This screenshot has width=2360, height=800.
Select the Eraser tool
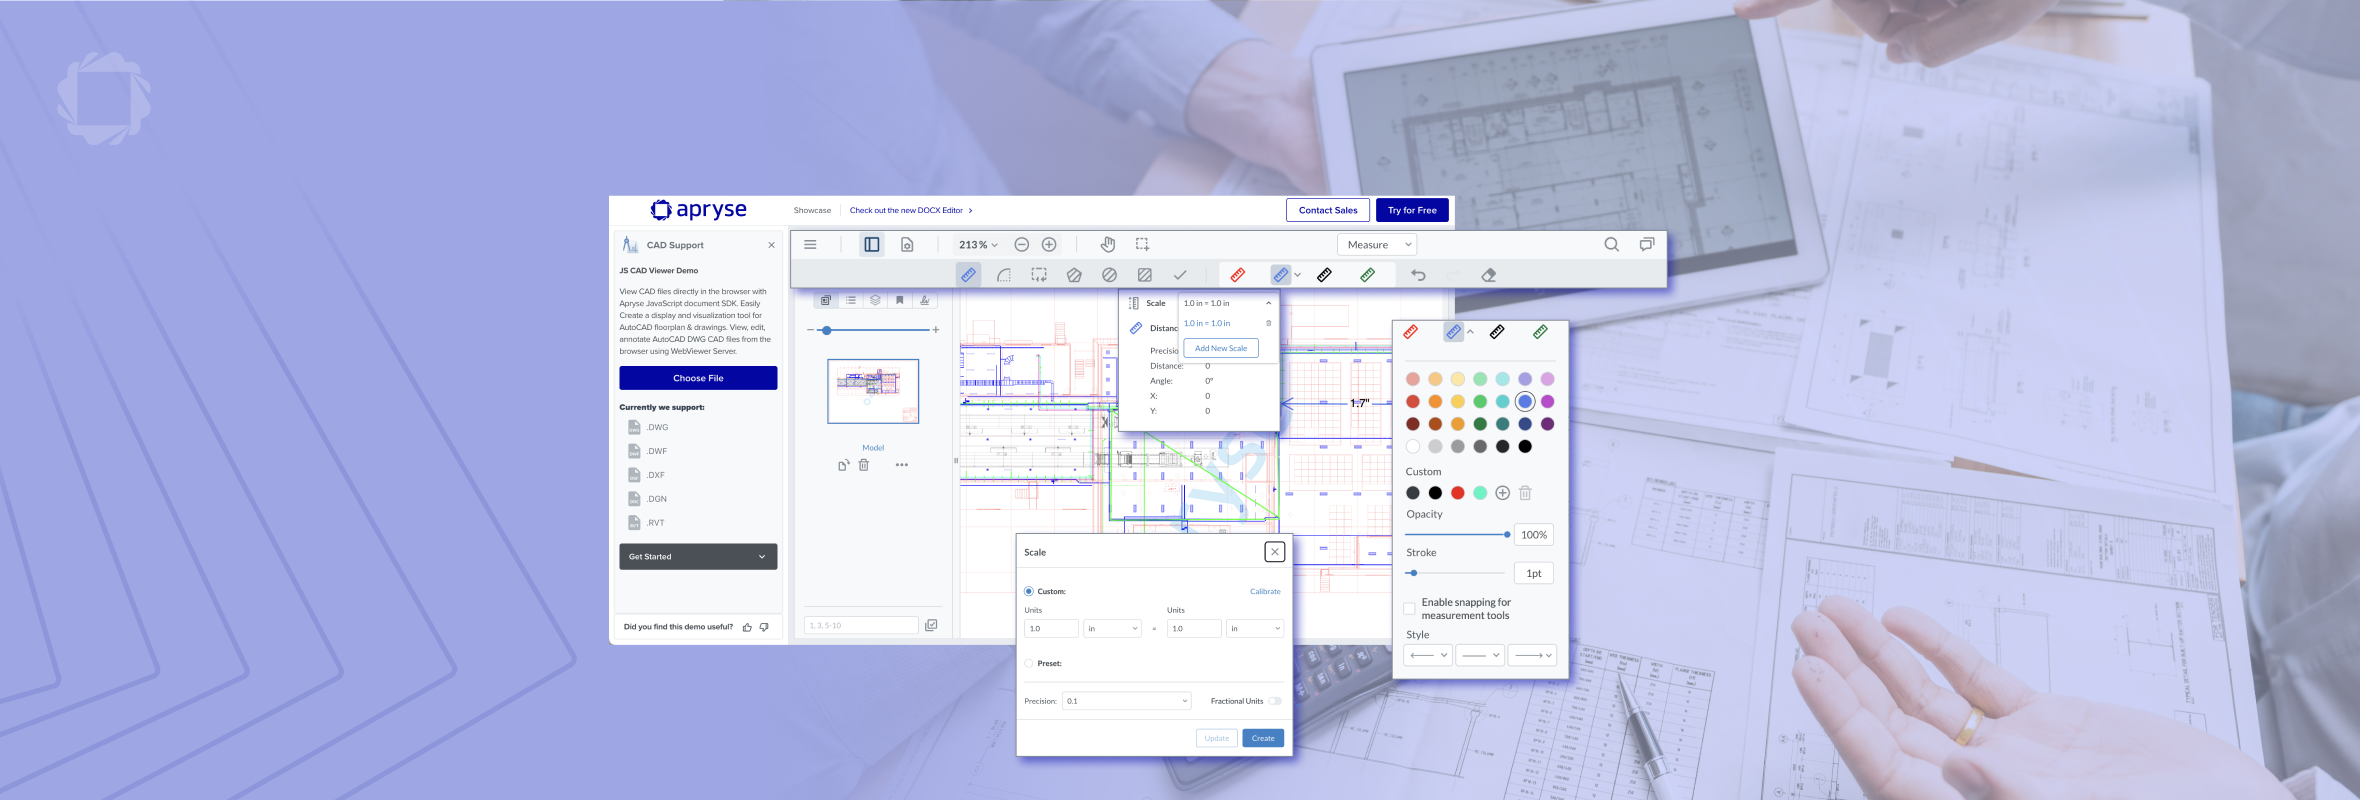point(1489,274)
